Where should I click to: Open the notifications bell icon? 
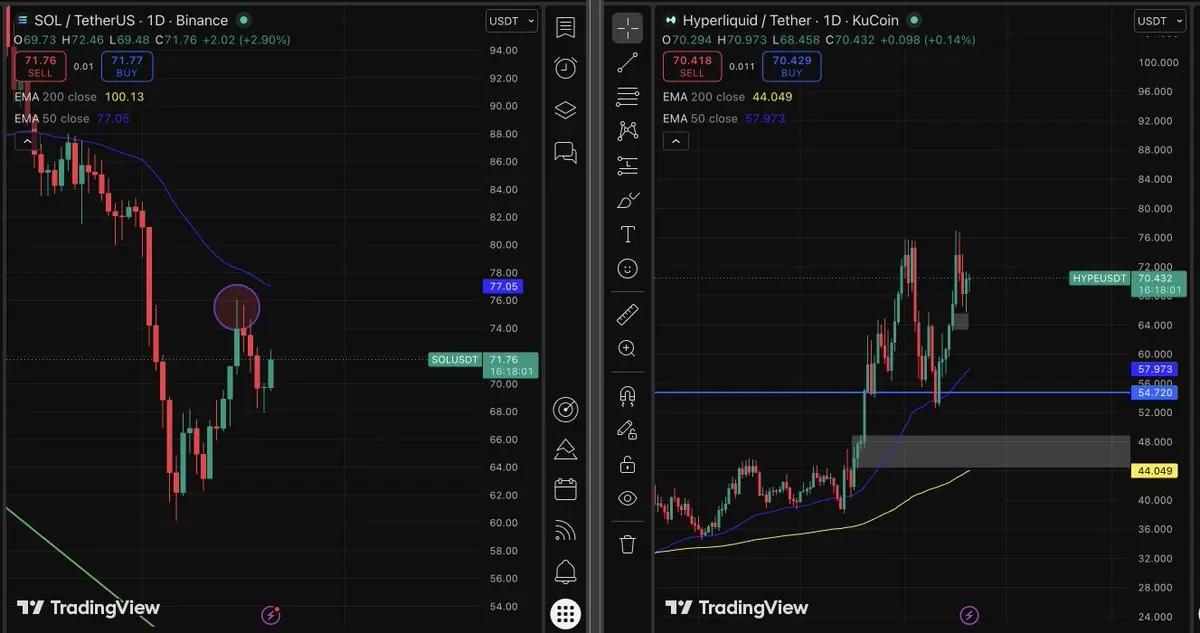point(565,572)
